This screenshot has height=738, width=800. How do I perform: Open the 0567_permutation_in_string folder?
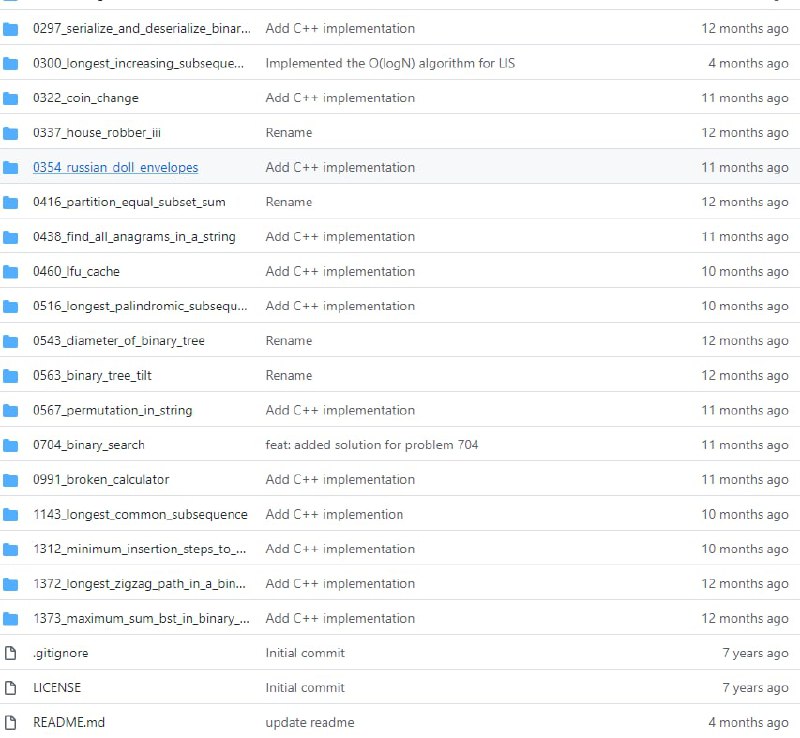(x=112, y=411)
